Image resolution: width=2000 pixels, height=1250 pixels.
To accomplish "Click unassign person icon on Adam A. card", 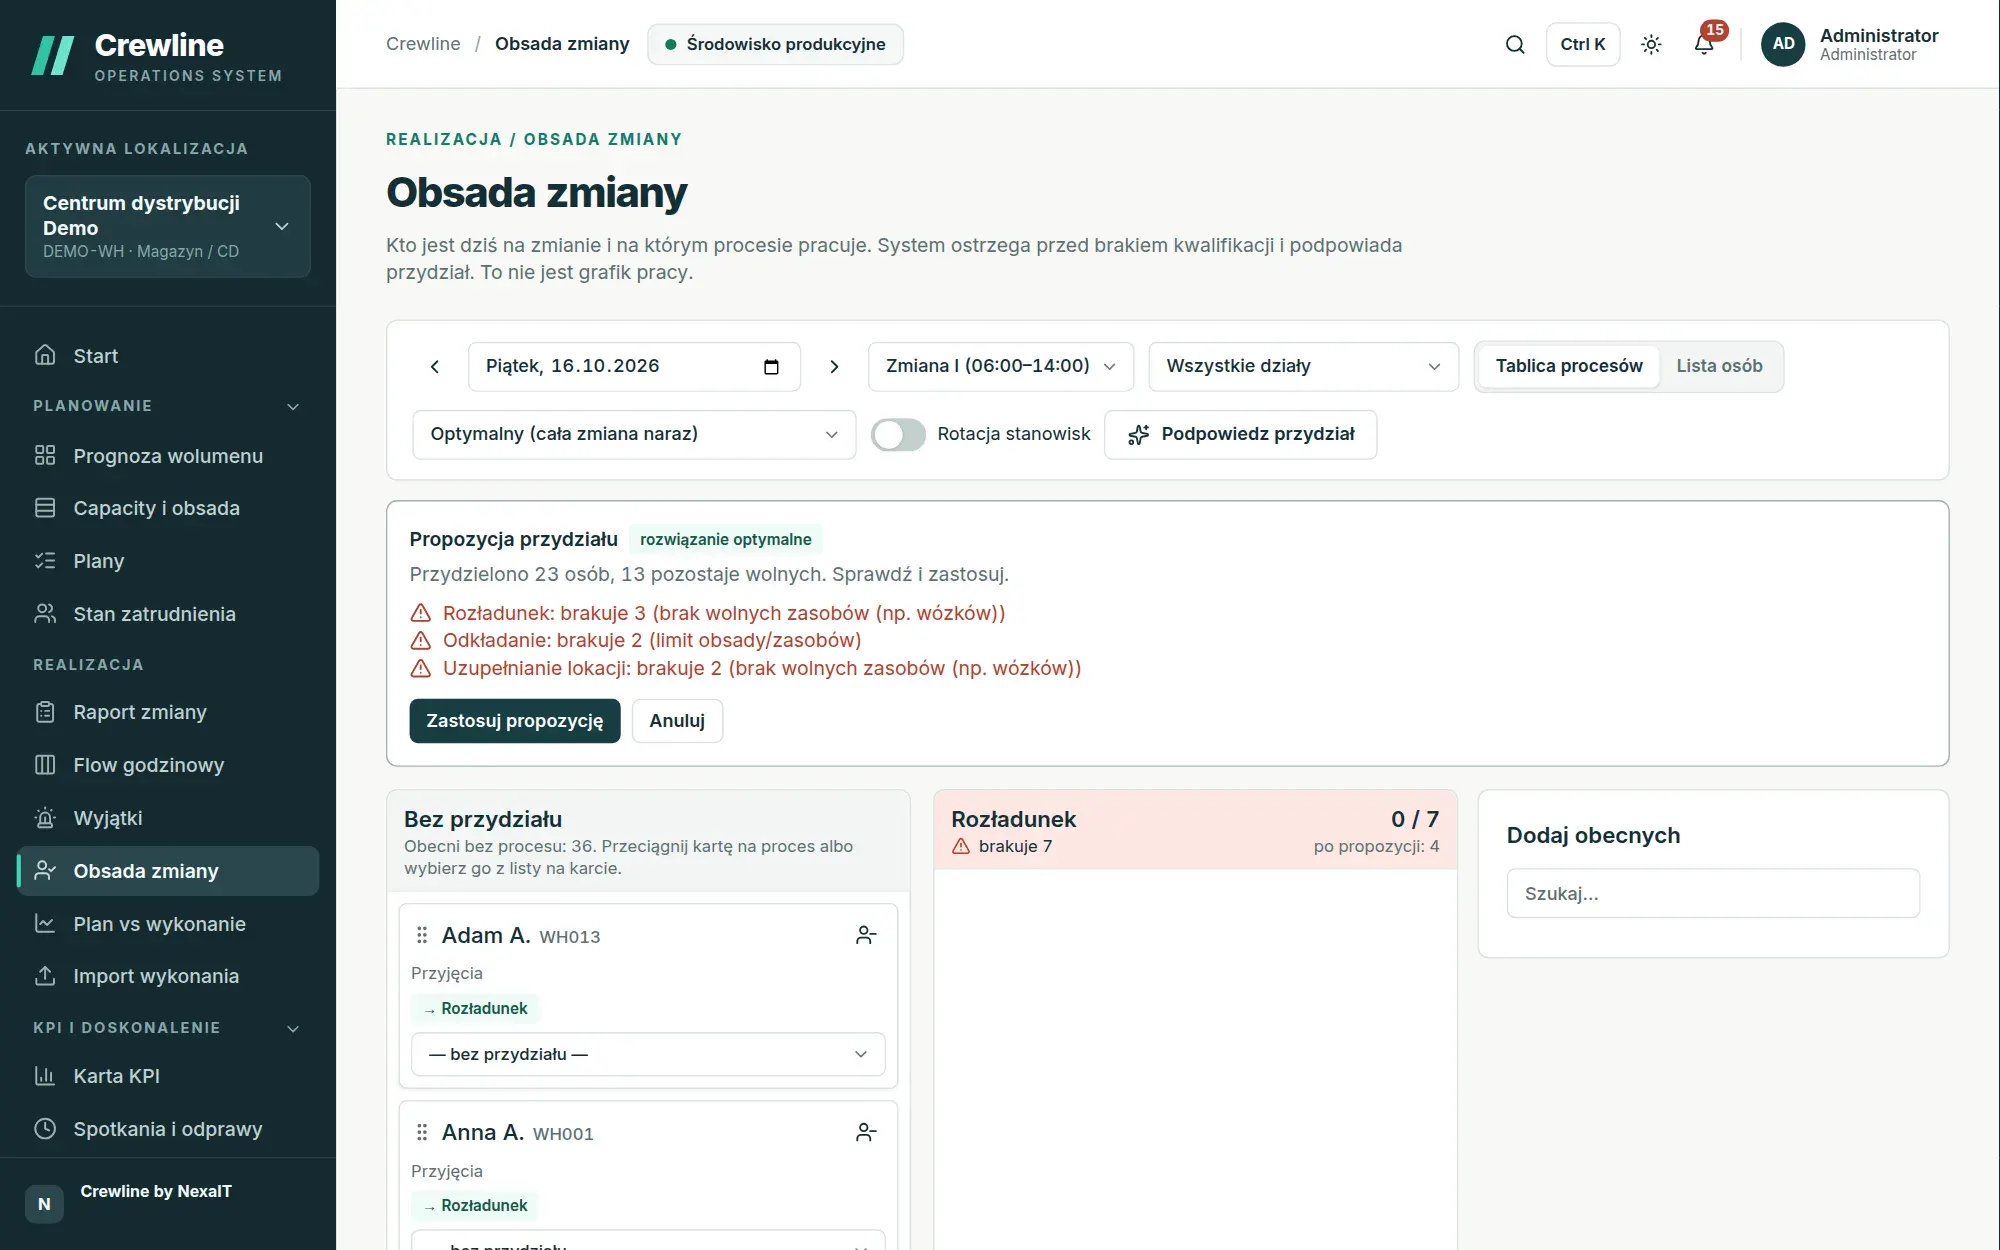I will click(x=866, y=935).
